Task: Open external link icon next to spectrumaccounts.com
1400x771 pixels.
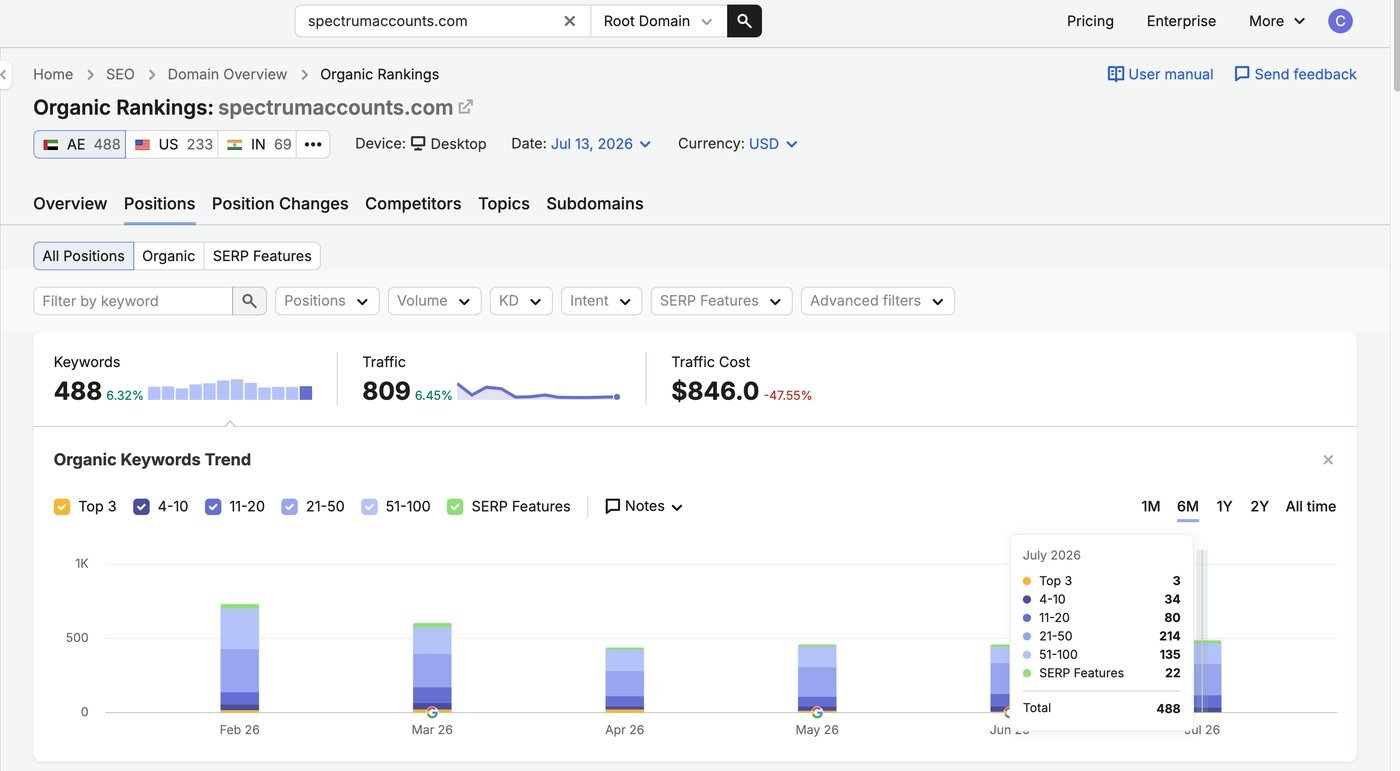Action: tap(465, 107)
